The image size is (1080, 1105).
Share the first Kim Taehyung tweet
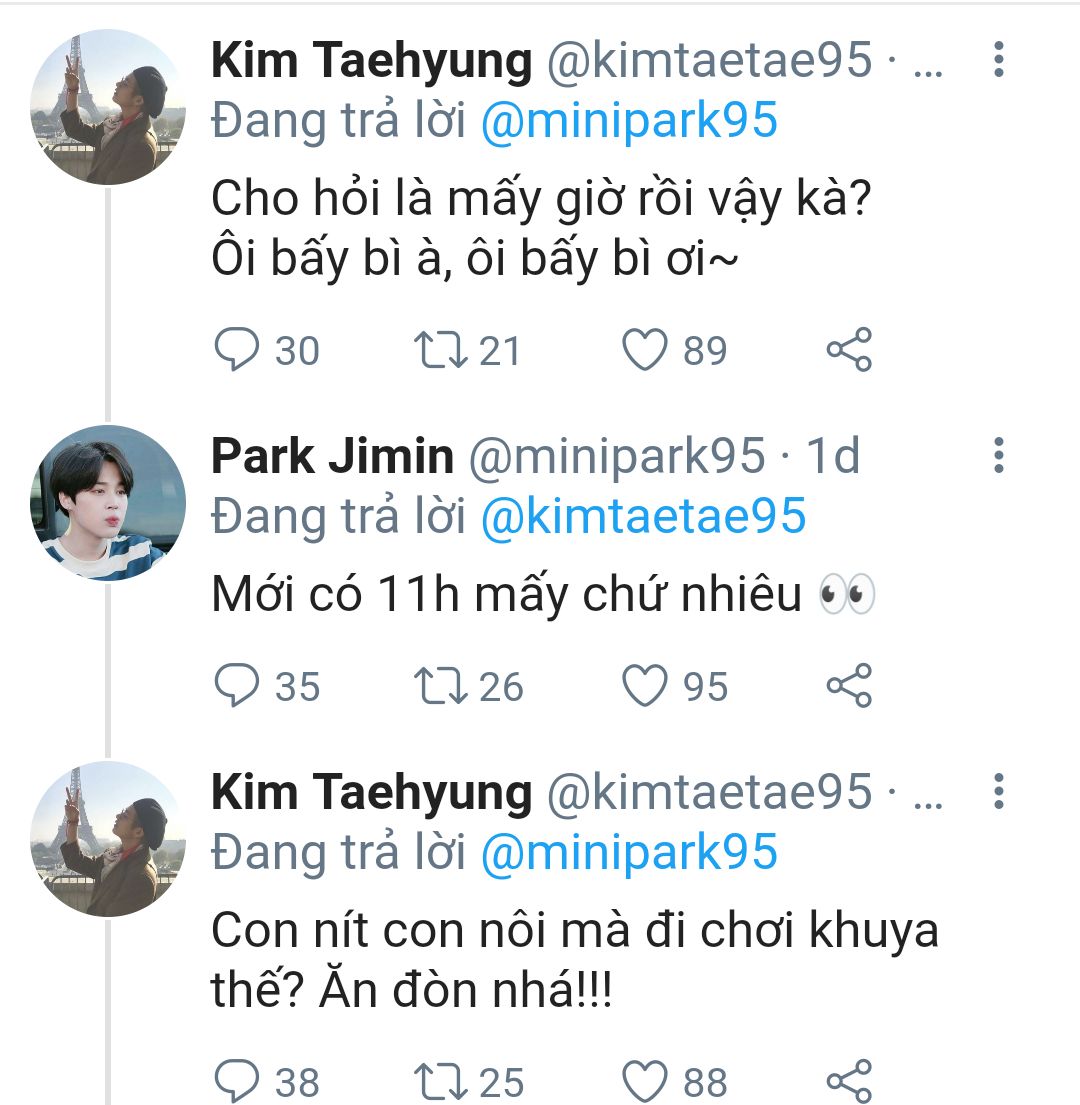849,351
